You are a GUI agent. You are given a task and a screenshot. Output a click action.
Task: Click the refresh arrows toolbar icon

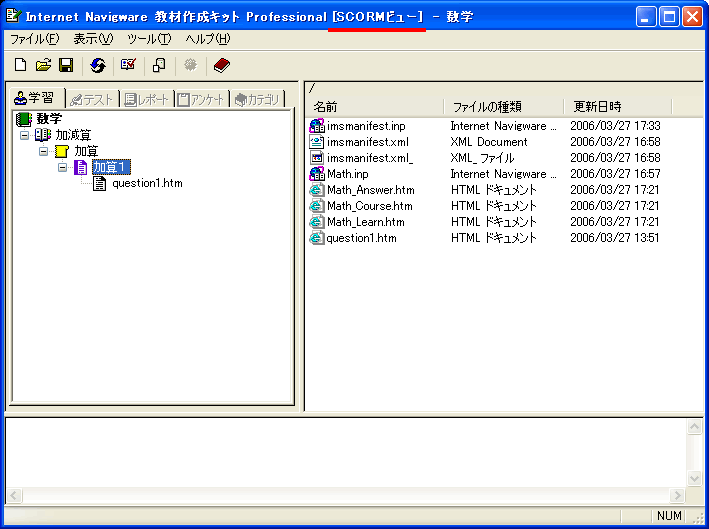coord(98,65)
